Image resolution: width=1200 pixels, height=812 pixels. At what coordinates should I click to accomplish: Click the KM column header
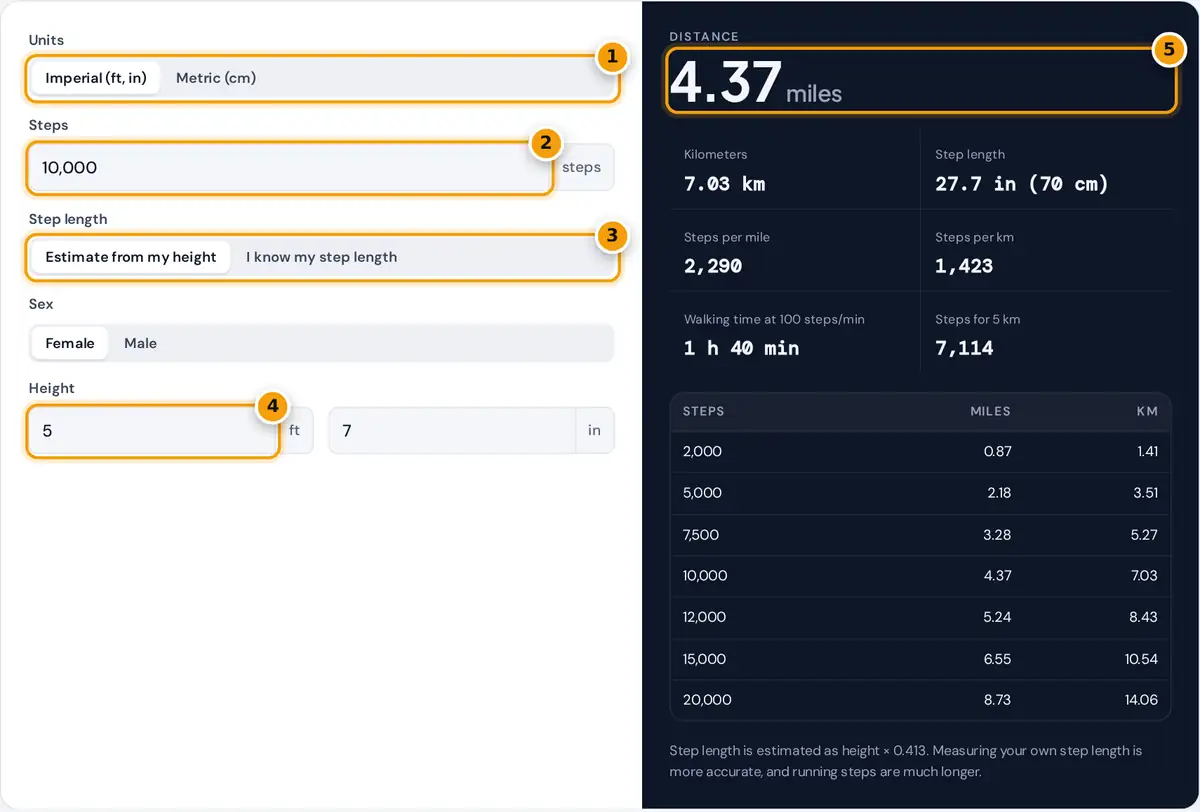1147,411
